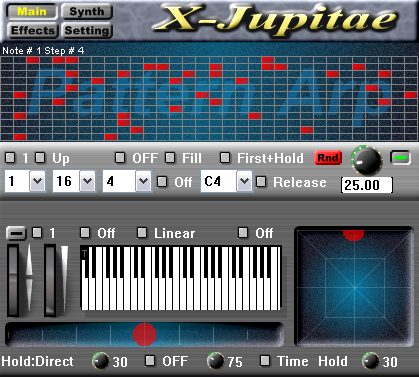This screenshot has width=419, height=377.
Task: Toggle the Off checkbox left of Linear
Action: 85,233
